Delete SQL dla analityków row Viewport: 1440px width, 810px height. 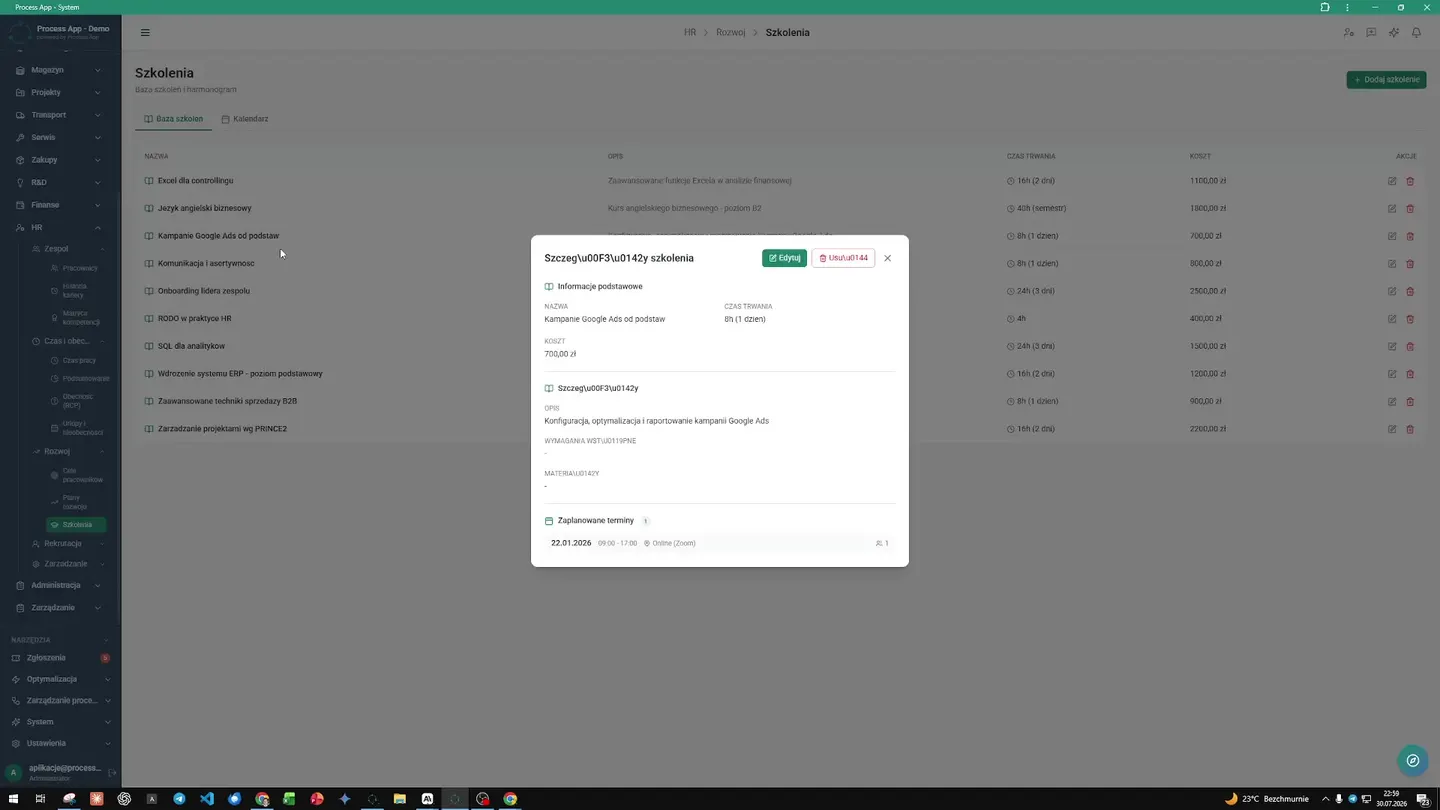(1410, 346)
